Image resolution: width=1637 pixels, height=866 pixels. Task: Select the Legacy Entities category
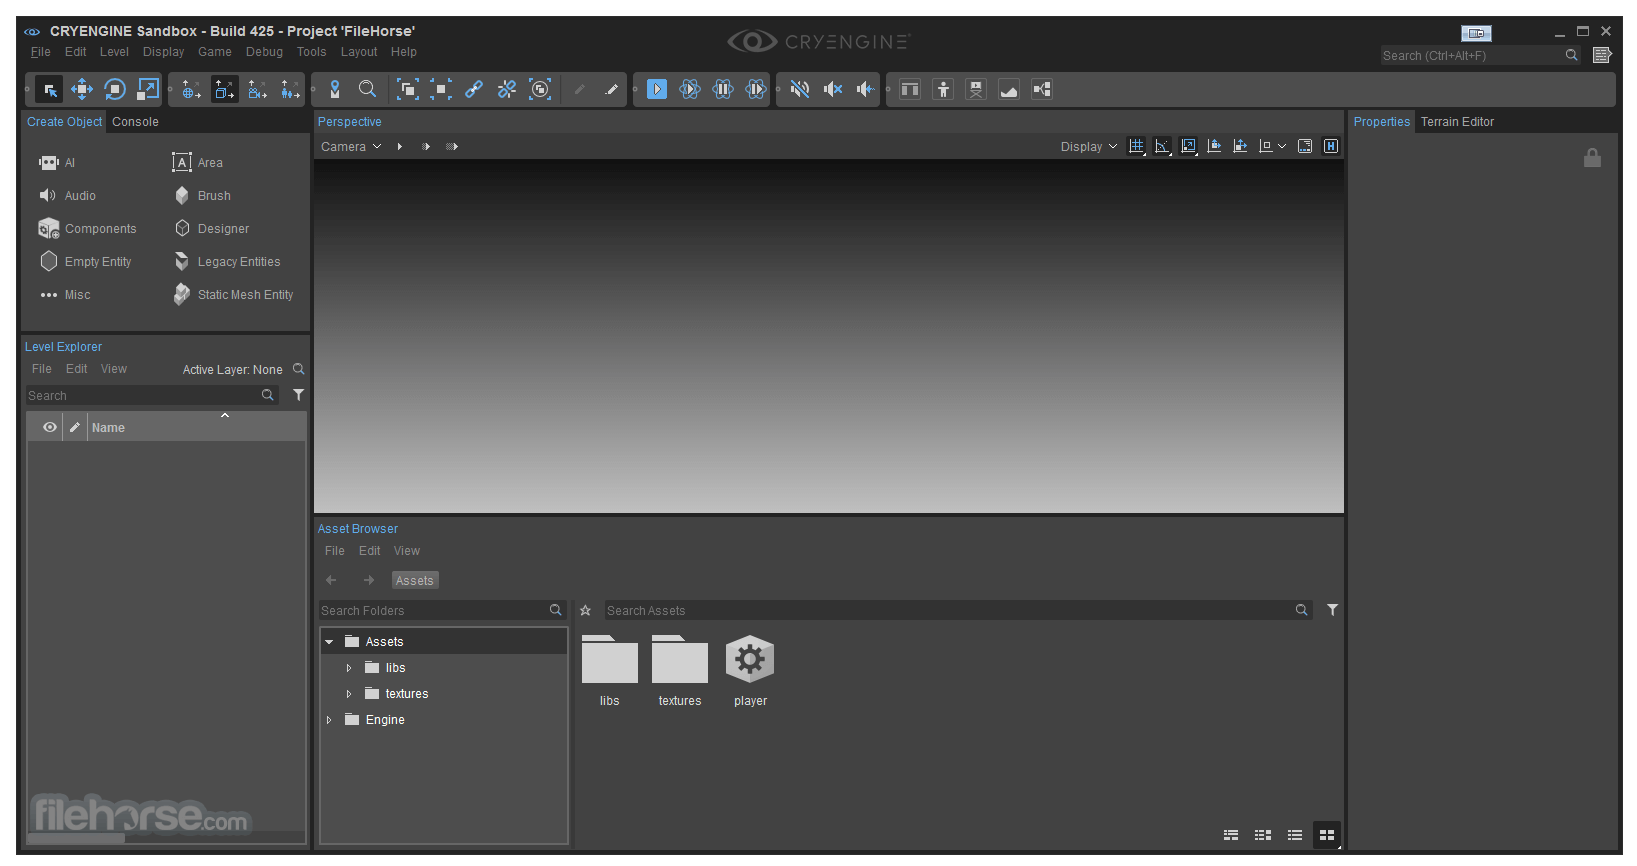pos(227,262)
